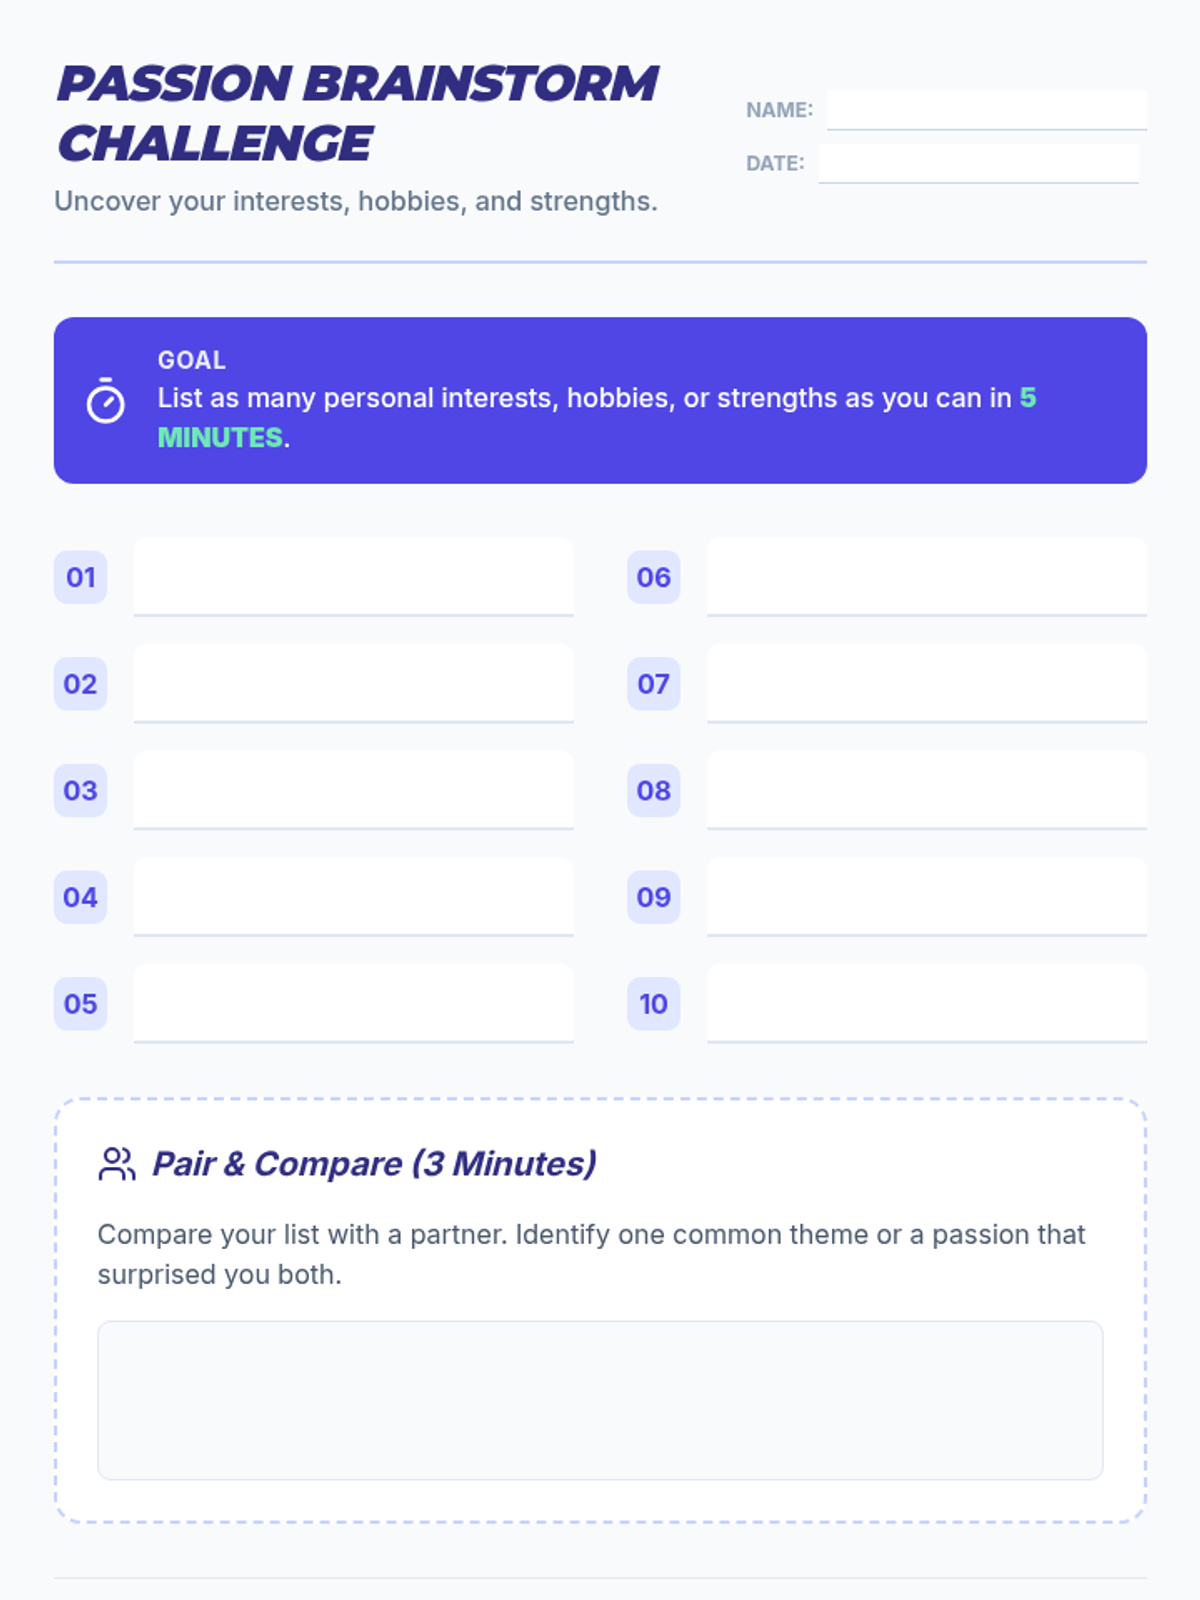The height and width of the screenshot is (1600, 1200).
Task: Click the 06 number badge
Action: point(653,577)
